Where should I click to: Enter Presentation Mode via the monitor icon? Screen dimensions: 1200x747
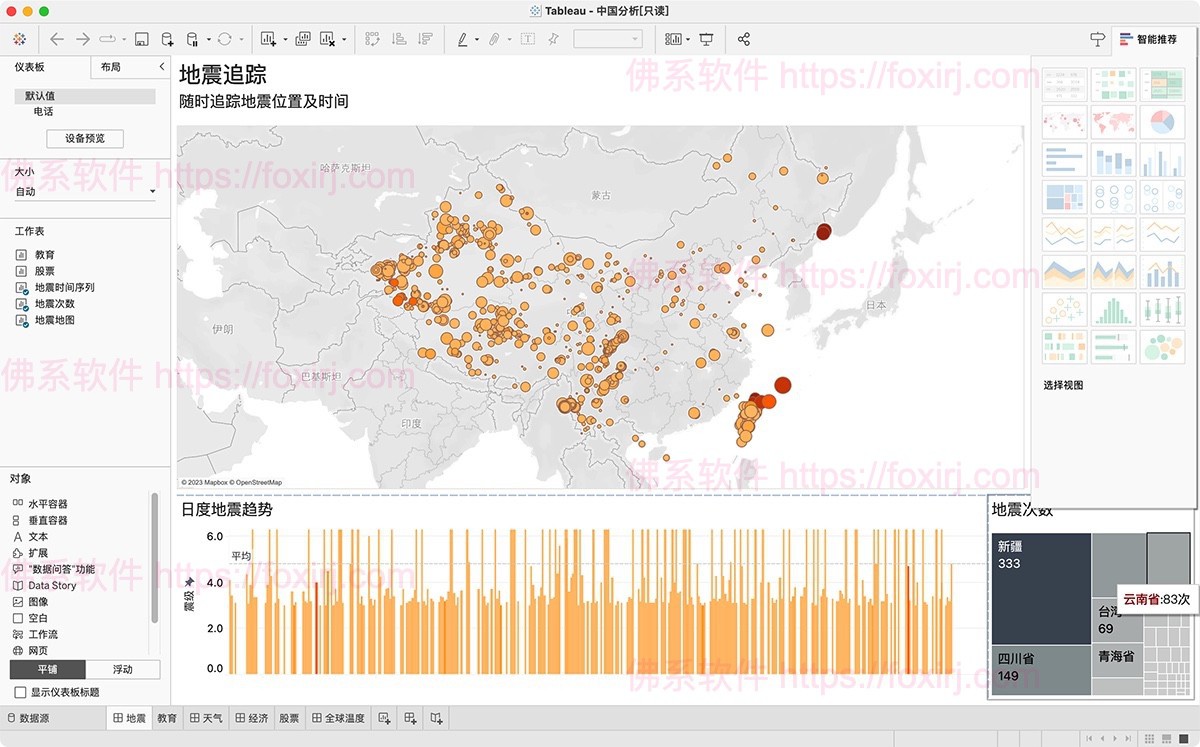[708, 38]
